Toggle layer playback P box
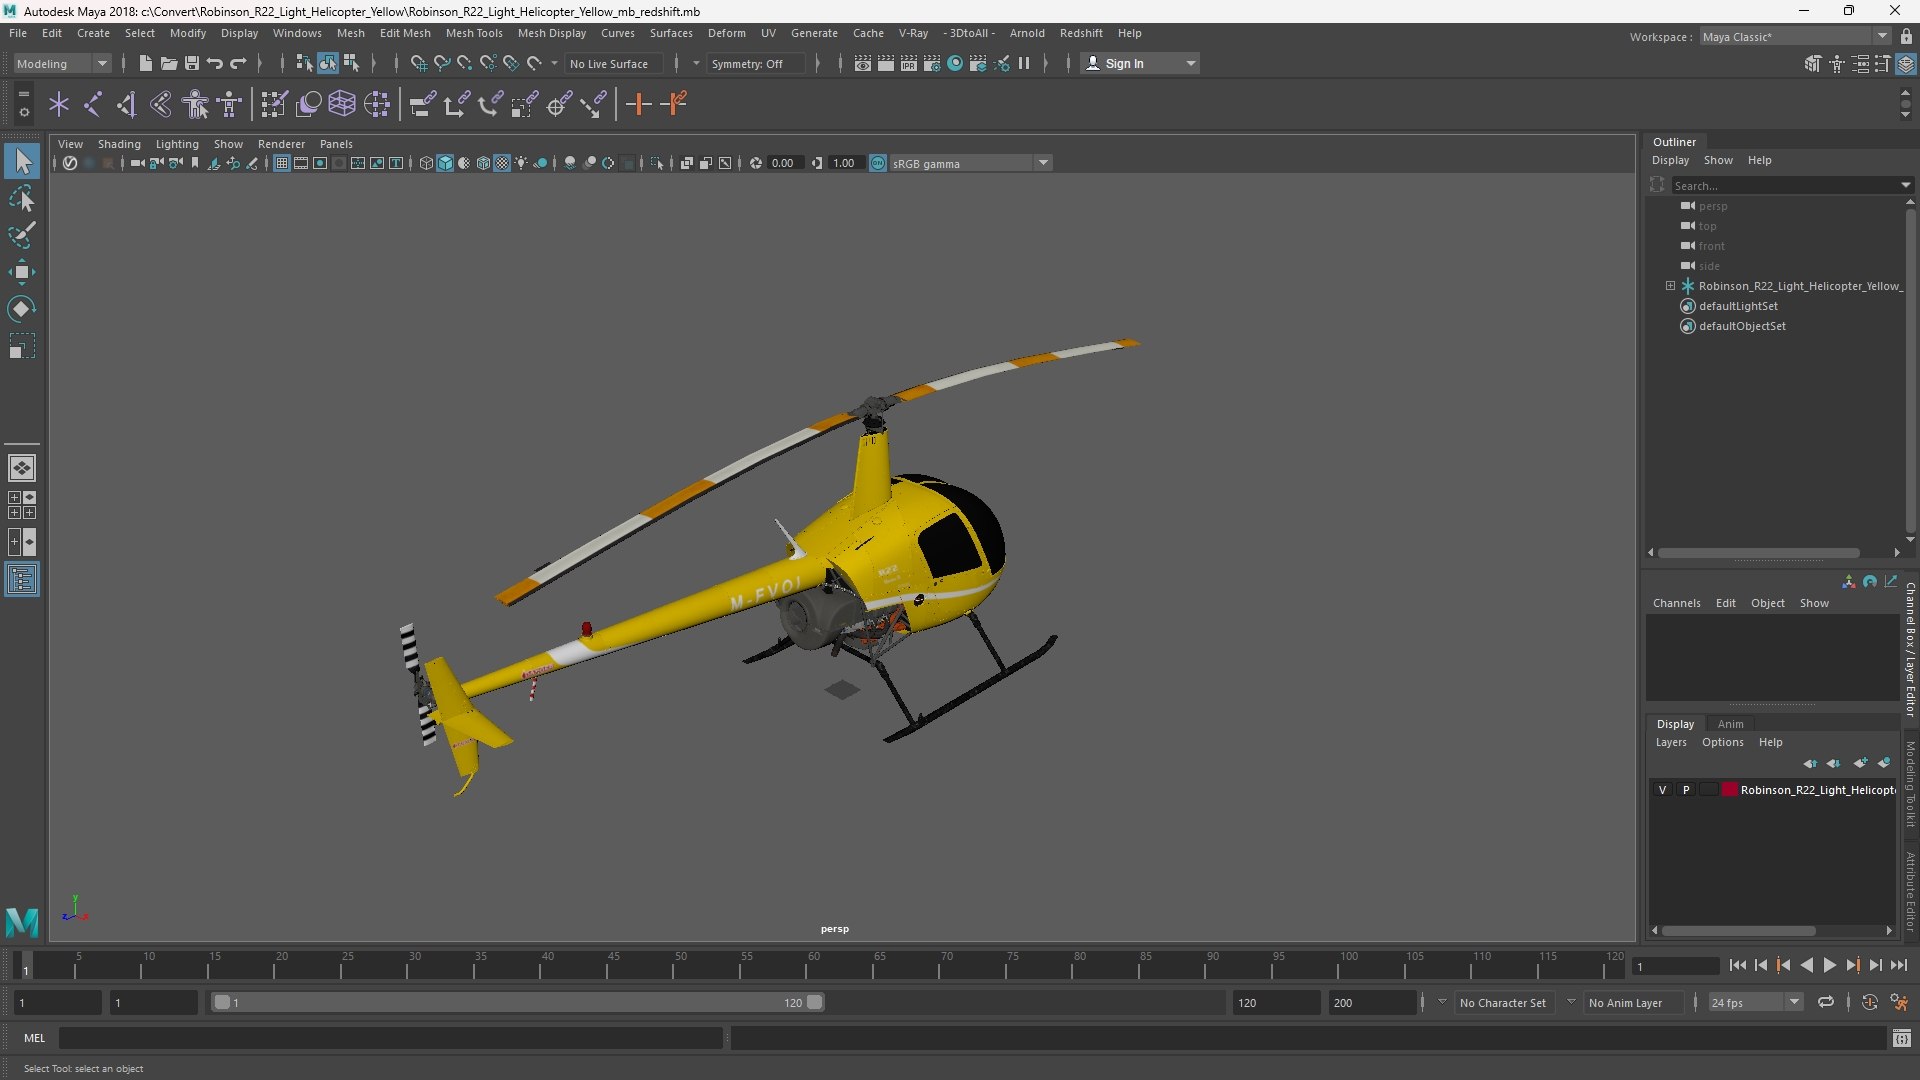The height and width of the screenshot is (1080, 1920). [1686, 789]
